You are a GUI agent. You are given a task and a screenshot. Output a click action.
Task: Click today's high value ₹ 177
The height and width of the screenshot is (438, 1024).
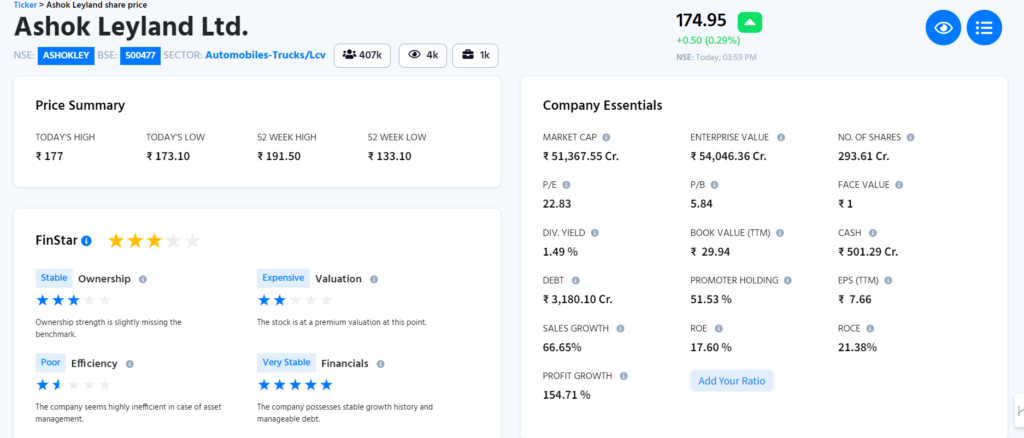(50, 157)
